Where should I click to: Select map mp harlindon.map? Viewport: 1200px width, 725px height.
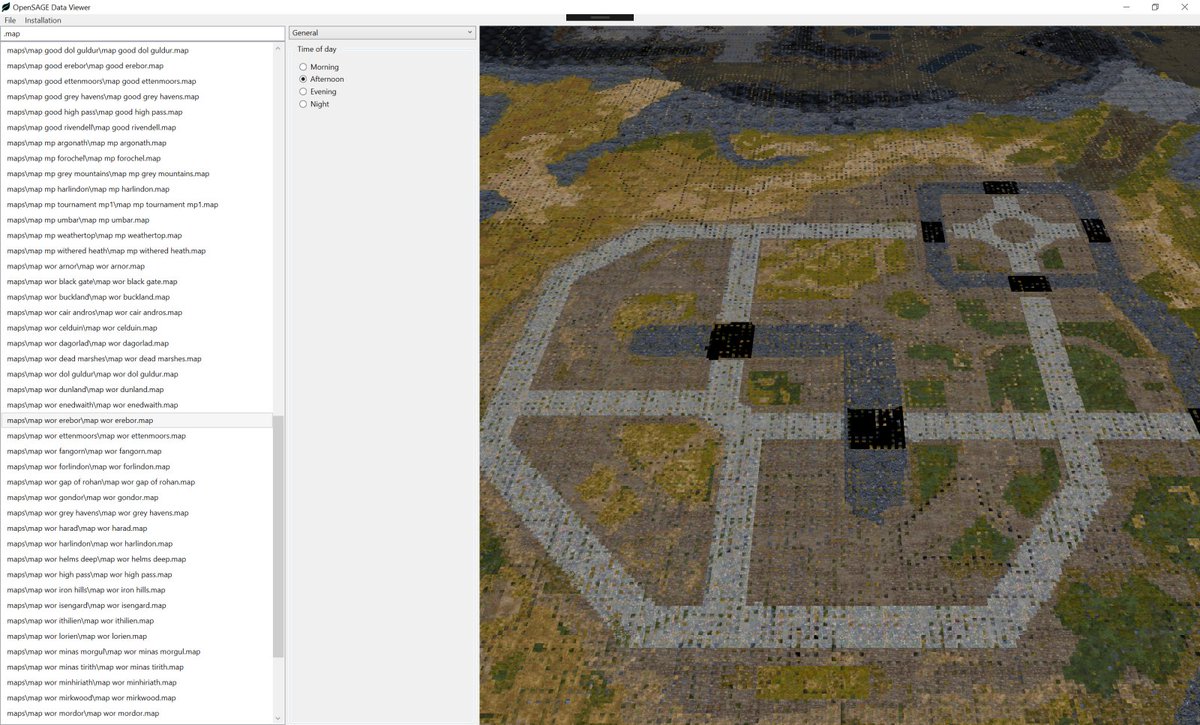tap(137, 189)
